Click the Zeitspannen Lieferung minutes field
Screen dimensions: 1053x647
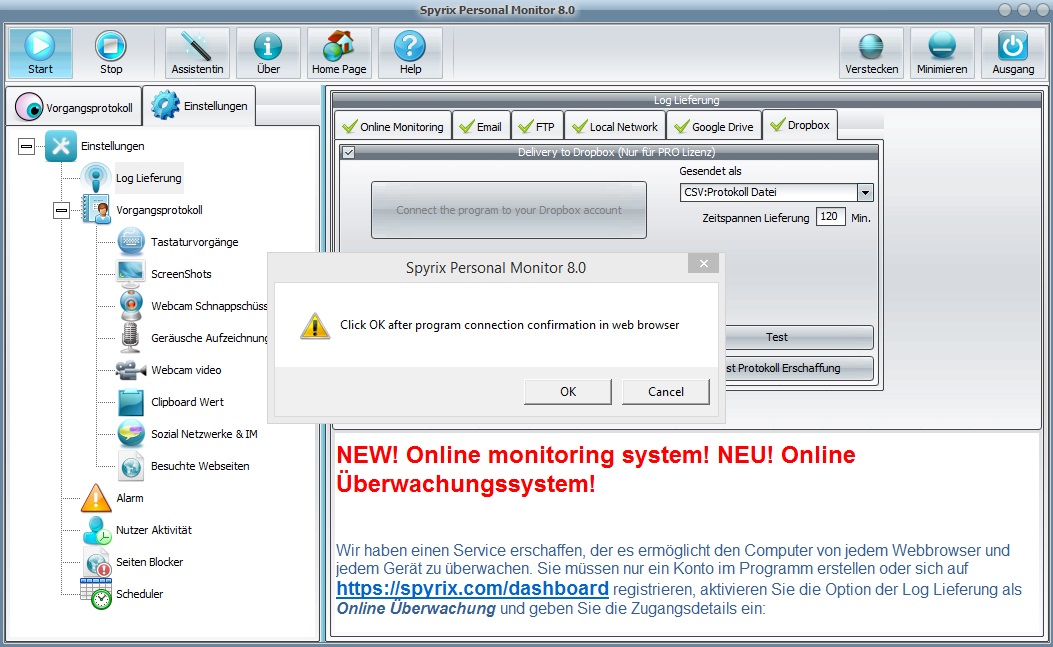830,216
